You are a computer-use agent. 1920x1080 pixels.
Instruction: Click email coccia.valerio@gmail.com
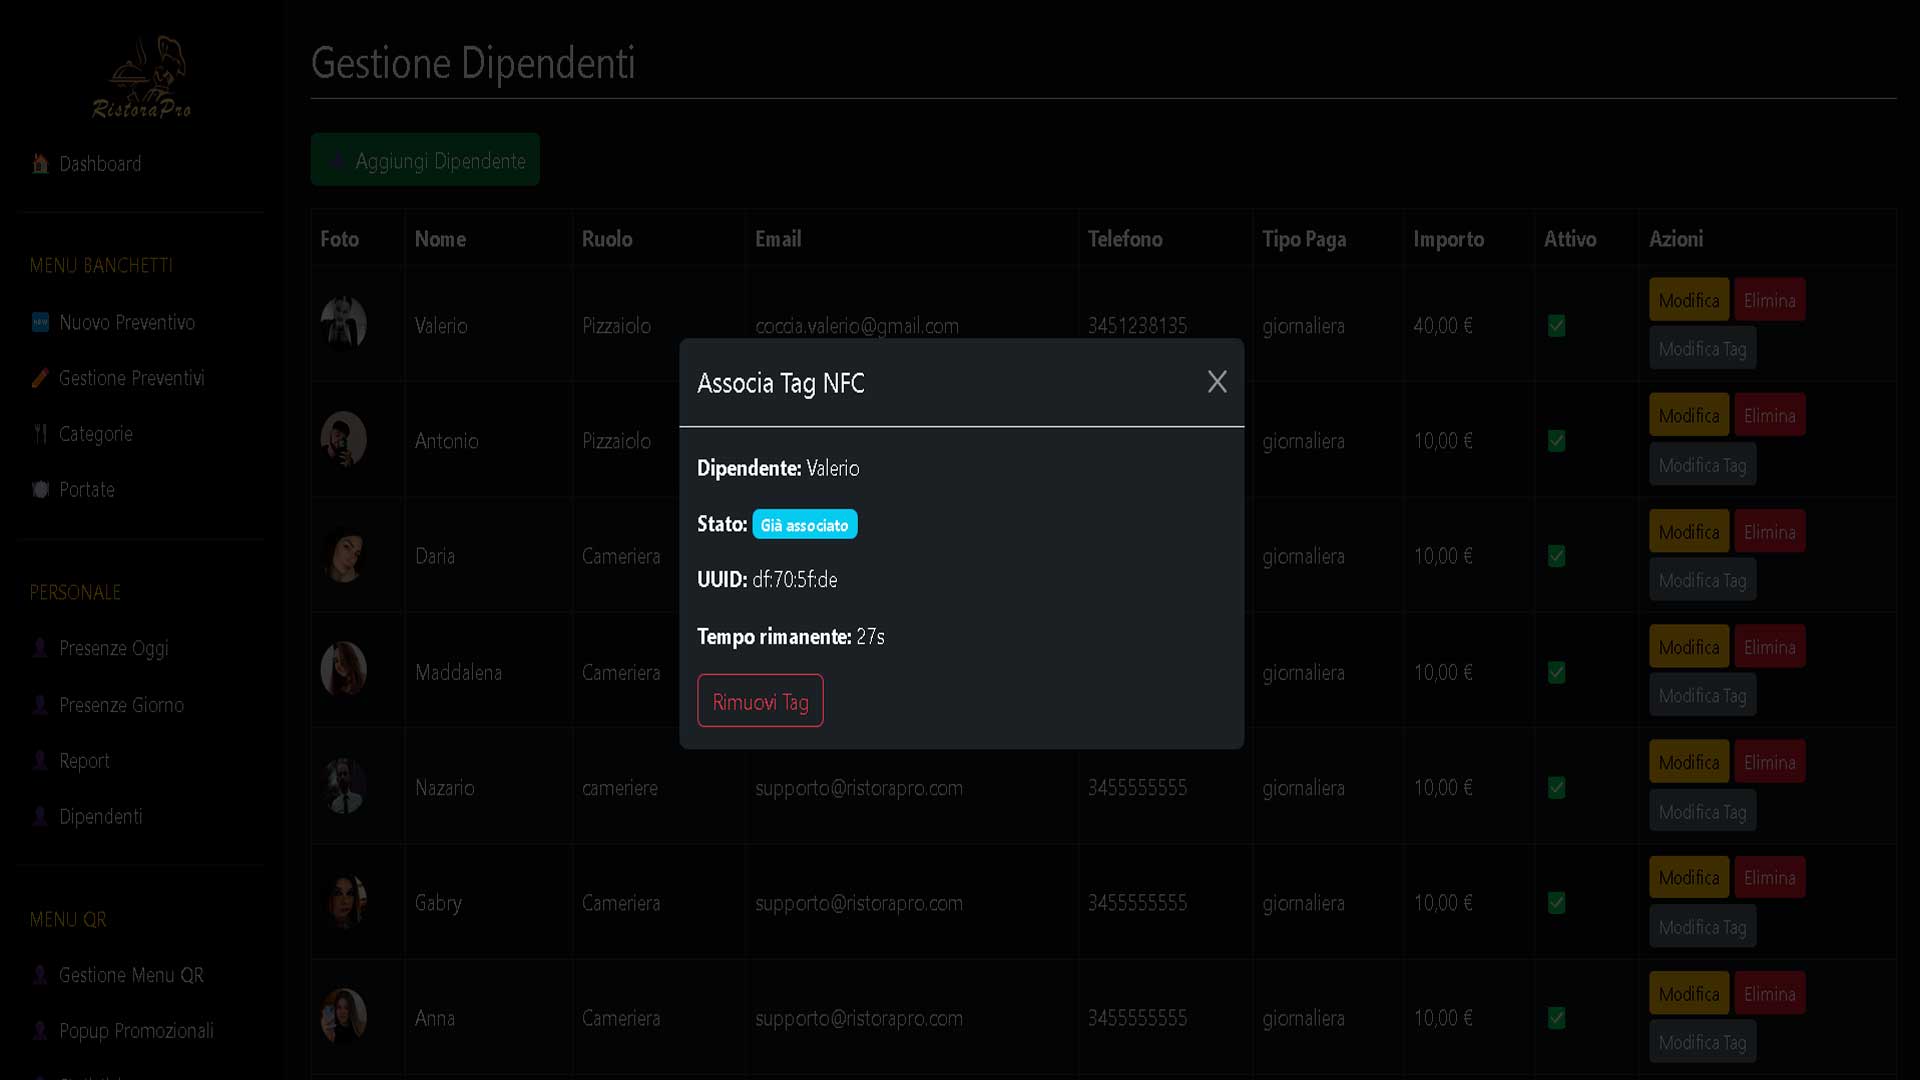click(x=857, y=326)
